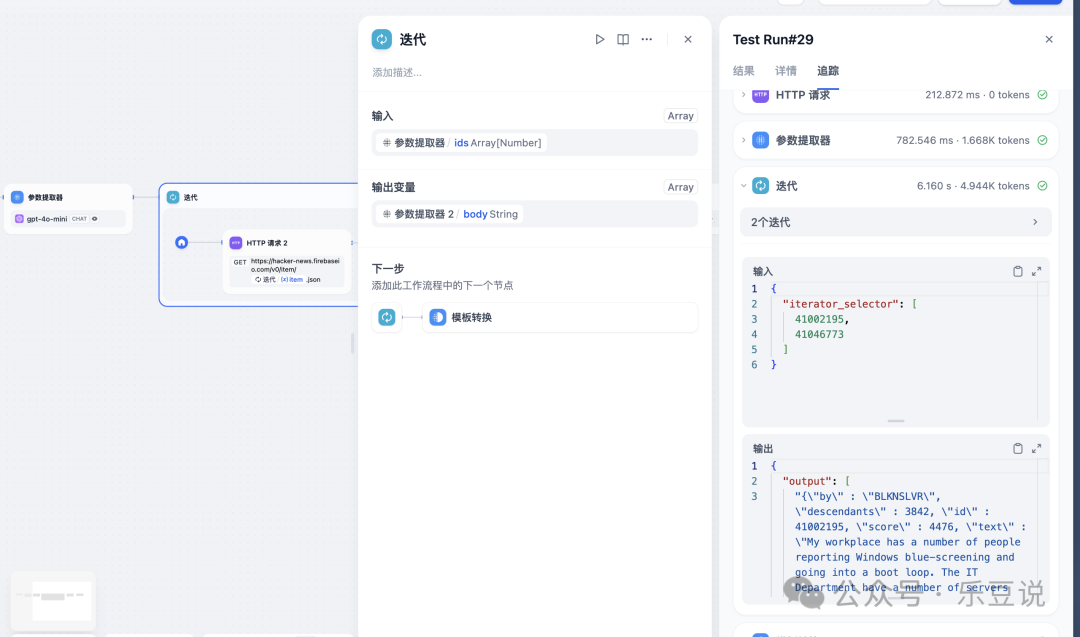Click the 迭代 trace row icon
Screen dimensions: 1080x637
[x=760, y=186]
